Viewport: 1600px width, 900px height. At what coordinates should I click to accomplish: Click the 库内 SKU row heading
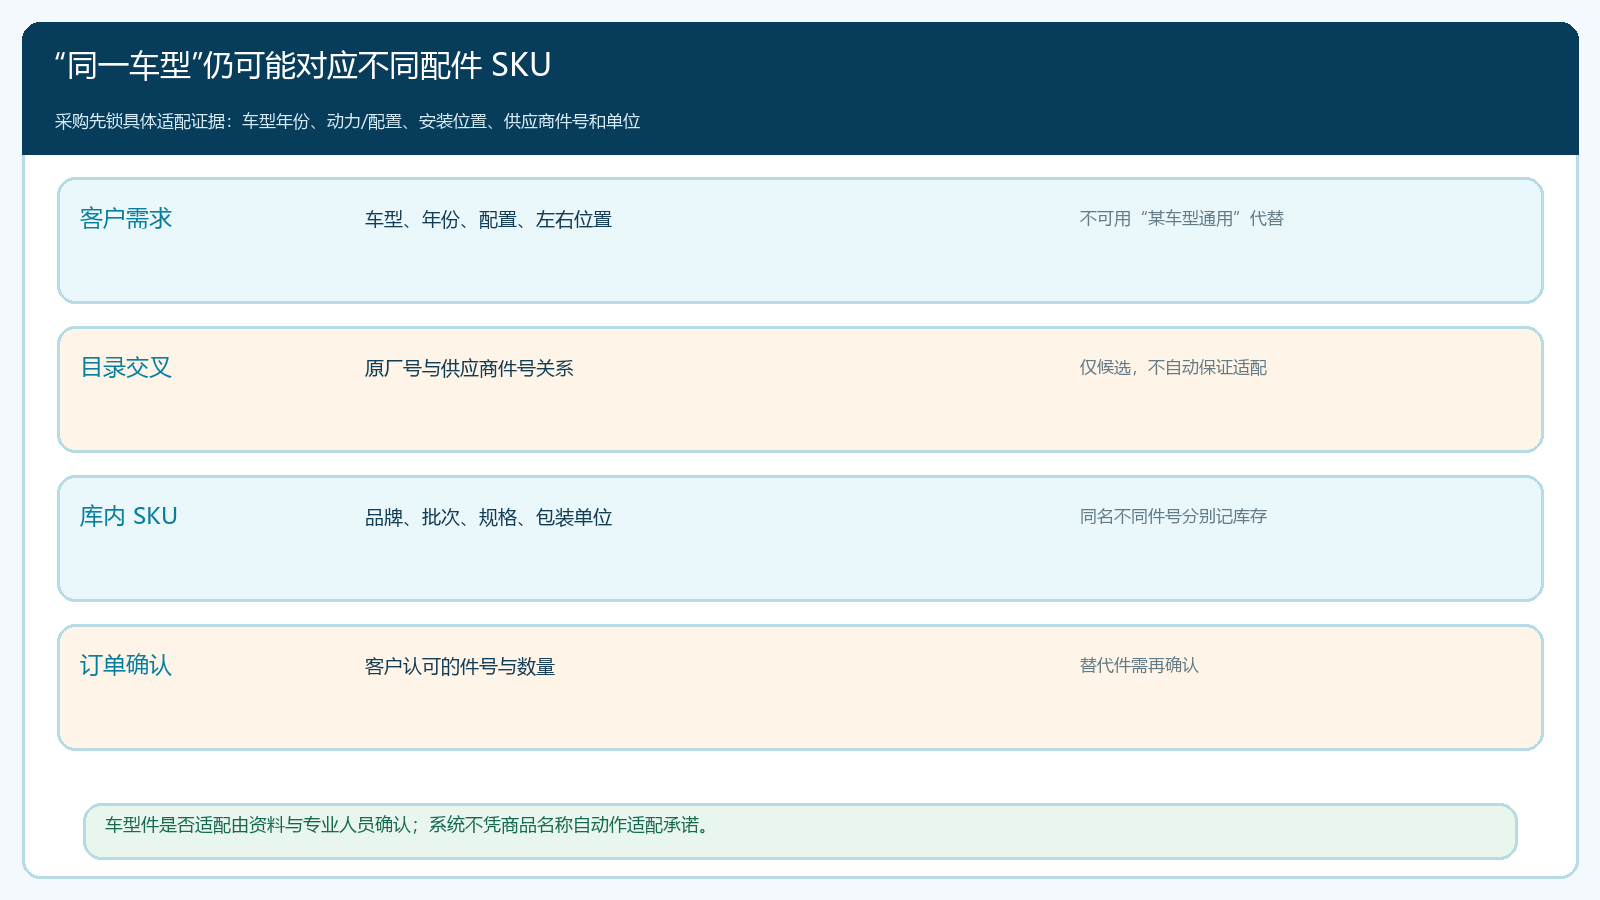(x=129, y=516)
